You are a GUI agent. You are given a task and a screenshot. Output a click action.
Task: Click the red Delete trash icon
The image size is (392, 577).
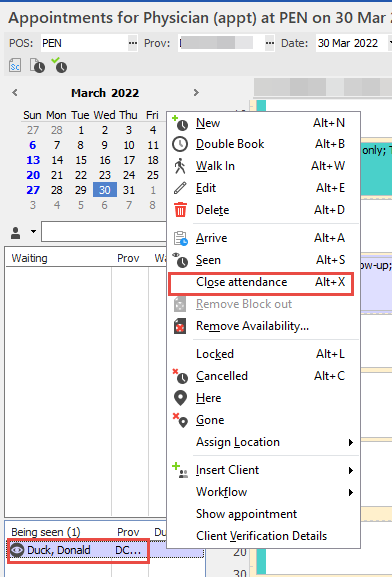[x=180, y=210]
